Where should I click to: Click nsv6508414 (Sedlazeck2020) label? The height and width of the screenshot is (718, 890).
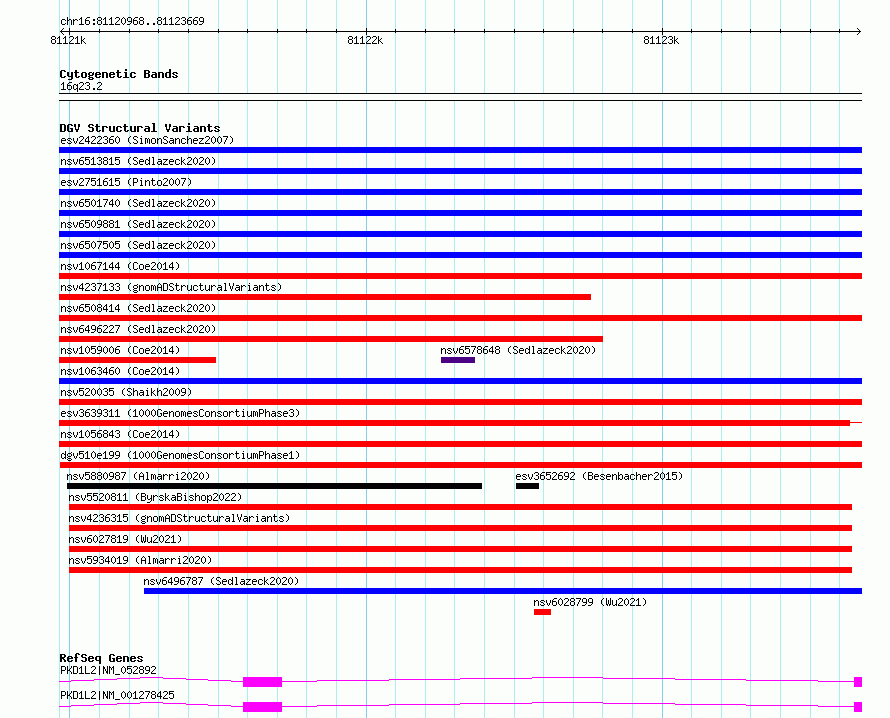138,308
